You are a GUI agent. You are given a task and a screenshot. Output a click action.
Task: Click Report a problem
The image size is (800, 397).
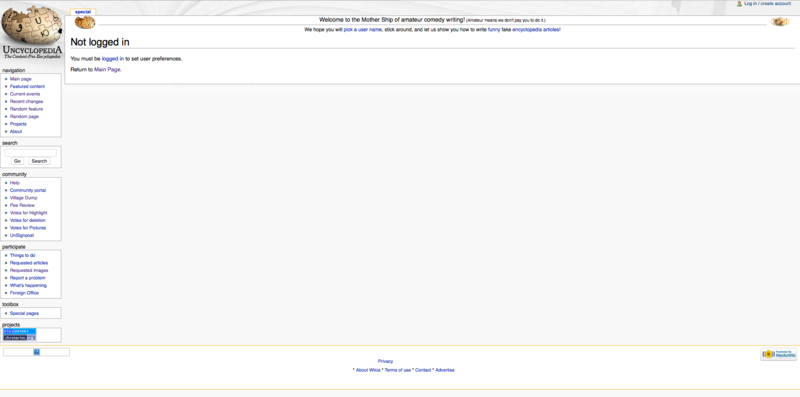pos(28,278)
